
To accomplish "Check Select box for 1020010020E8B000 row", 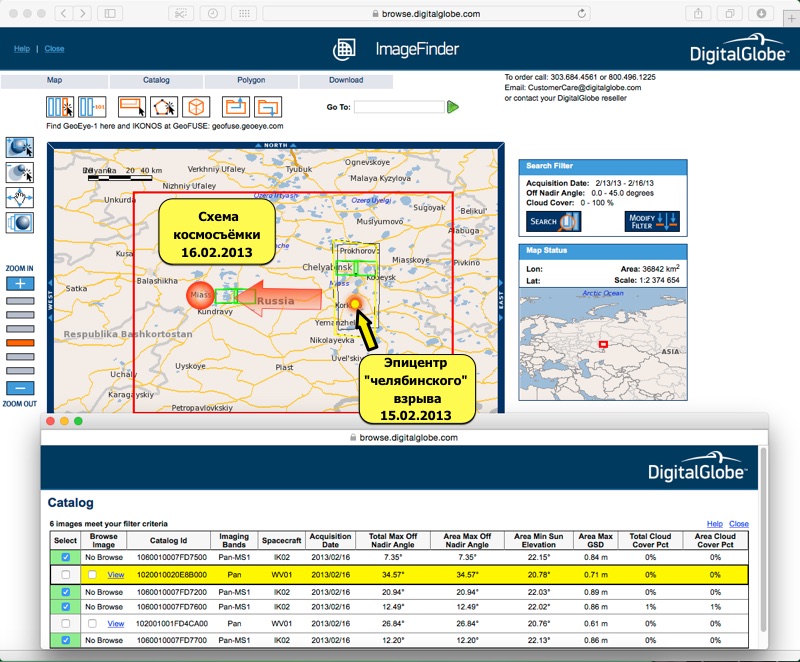I will click(x=65, y=574).
